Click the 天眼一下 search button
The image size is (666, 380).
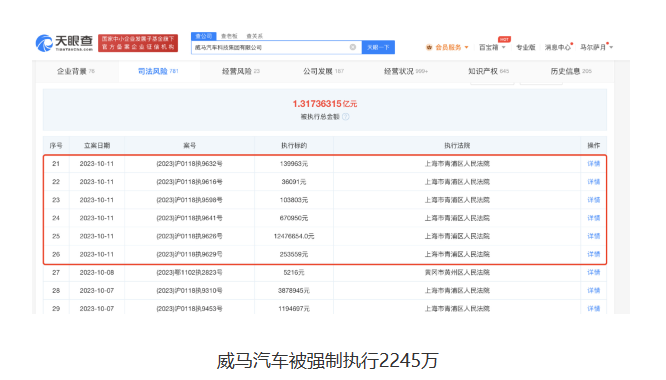pyautogui.click(x=378, y=47)
